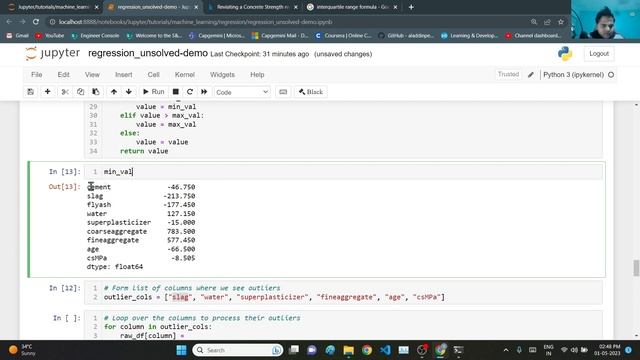The image size is (640, 360).
Task: Open the command palette keyboard icon
Action: (283, 92)
